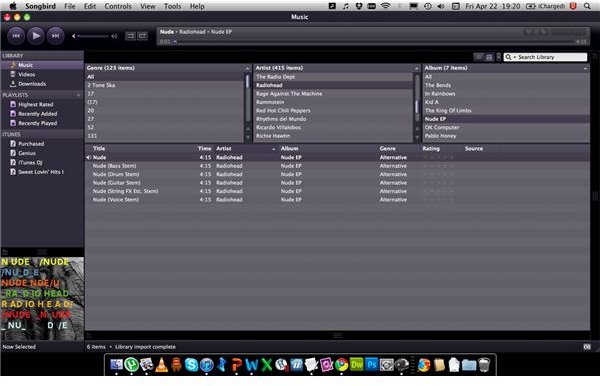Screen dimensions: 600x386
Task: Open the Highest Rated playlist
Action: coord(42,104)
